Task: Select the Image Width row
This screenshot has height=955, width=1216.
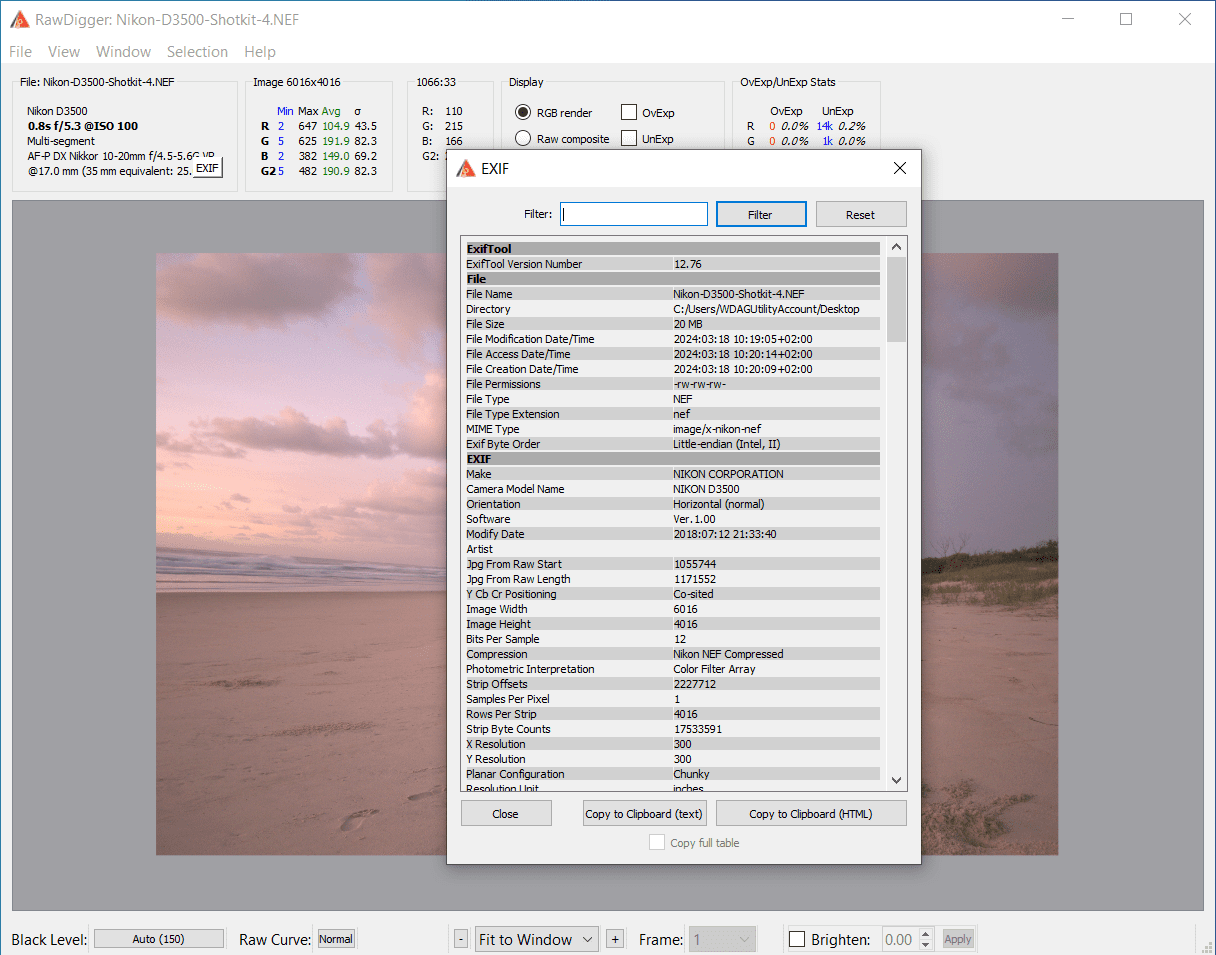Action: coord(673,609)
